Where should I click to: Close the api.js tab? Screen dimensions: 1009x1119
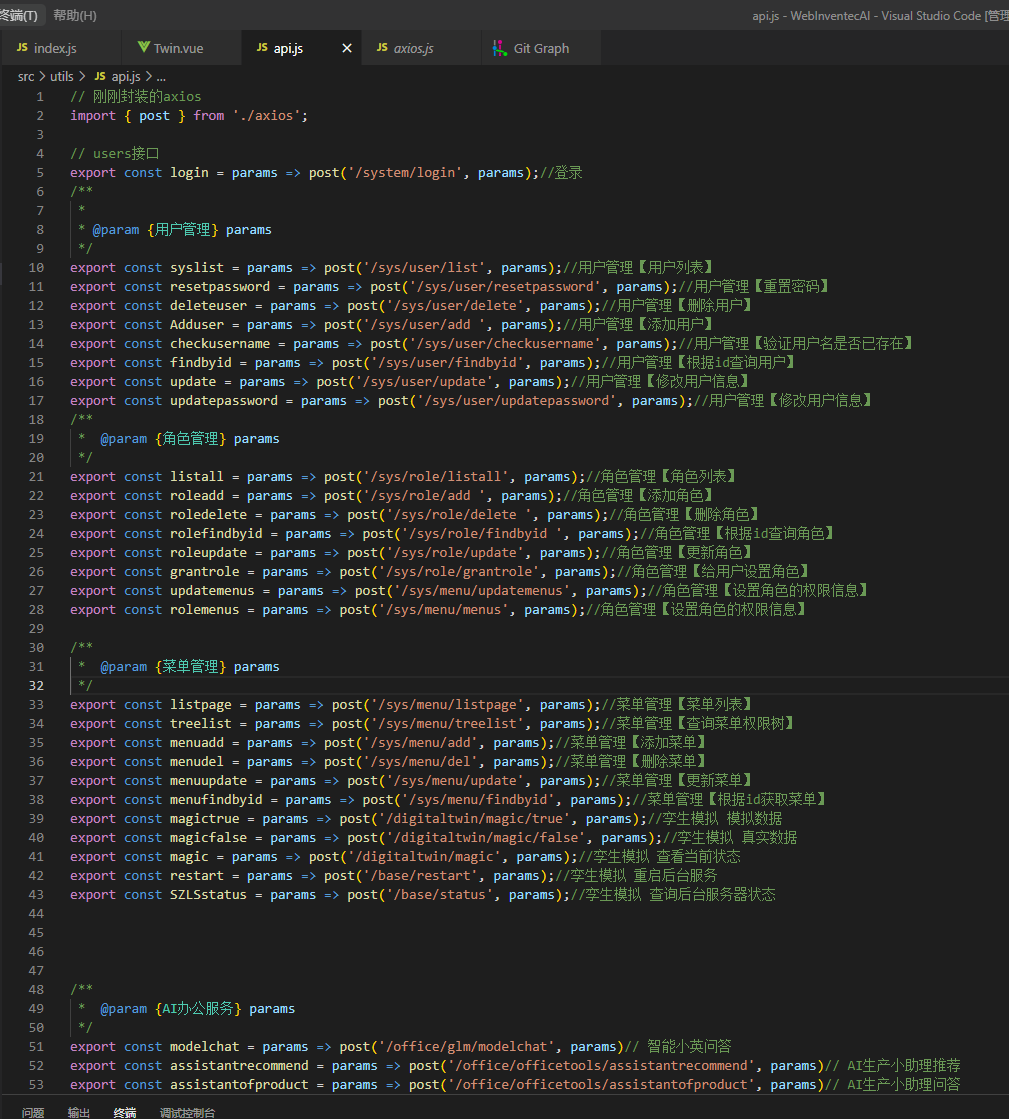pyautogui.click(x=347, y=49)
